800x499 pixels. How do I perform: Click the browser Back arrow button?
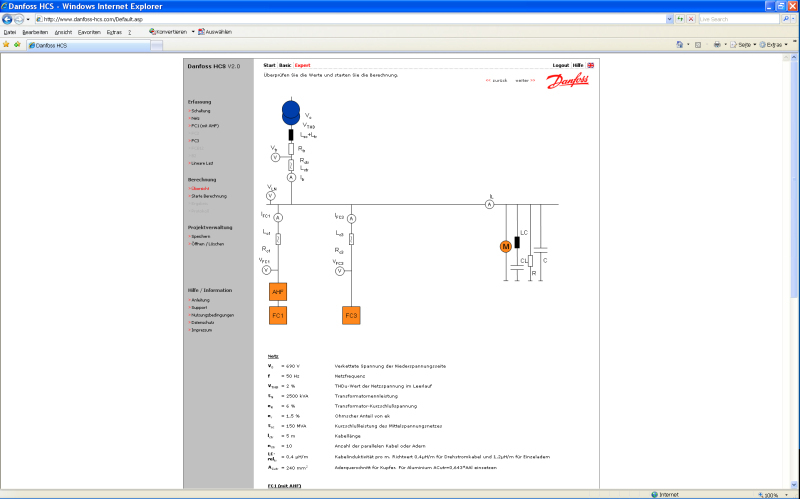[7, 19]
